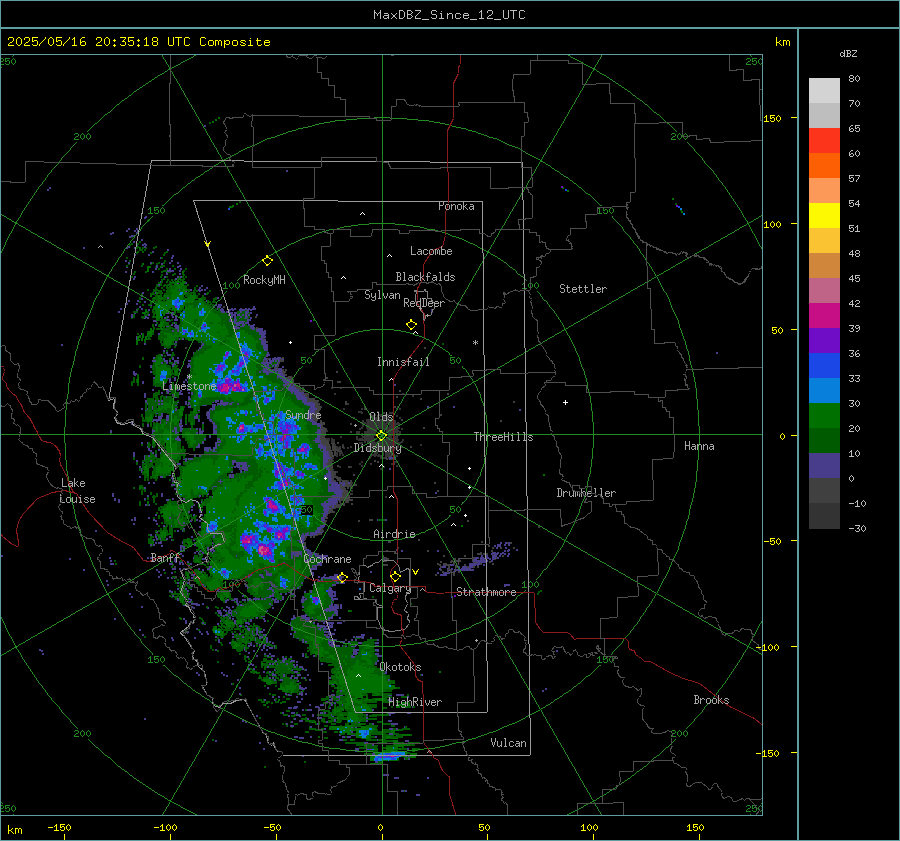Click the Cochrane city label
Screen dimensions: 900x841
click(x=327, y=559)
